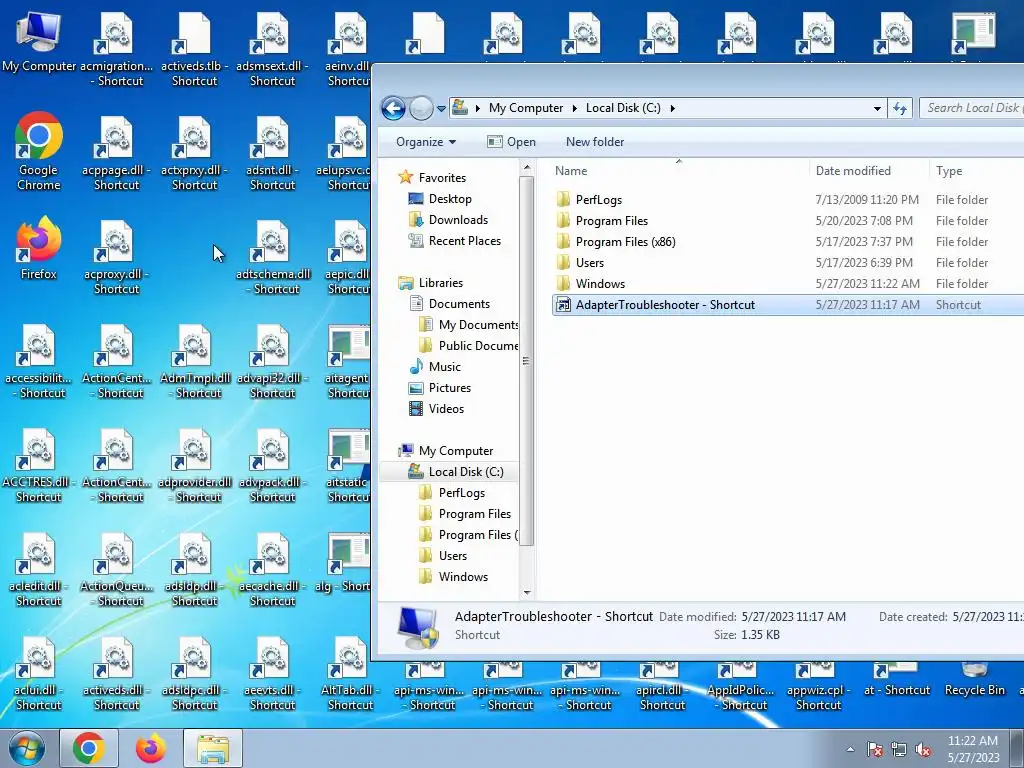This screenshot has width=1024, height=768.
Task: Open Videos library in navigation pane
Action: pyautogui.click(x=446, y=409)
